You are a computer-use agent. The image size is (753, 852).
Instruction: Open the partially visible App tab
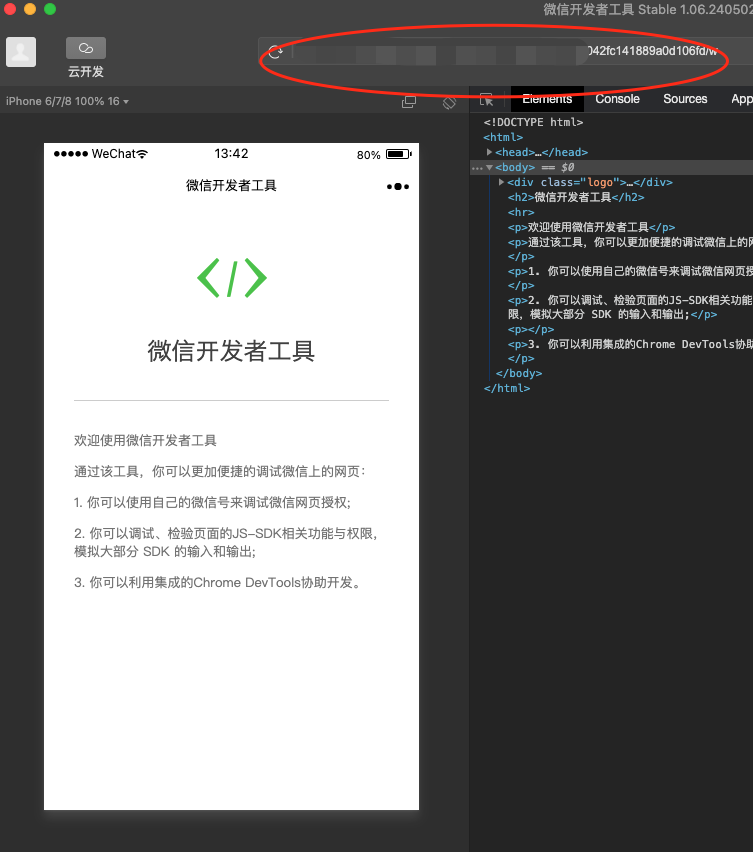(742, 99)
